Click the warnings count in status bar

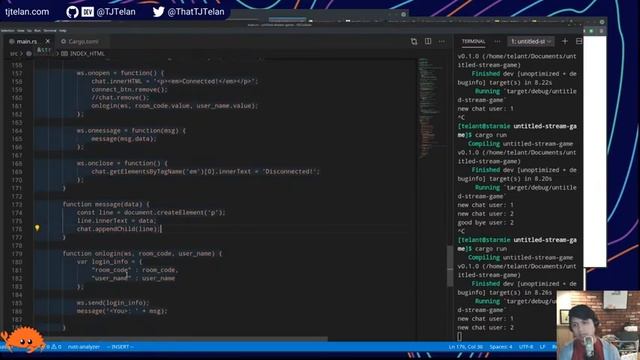click(x=56, y=347)
